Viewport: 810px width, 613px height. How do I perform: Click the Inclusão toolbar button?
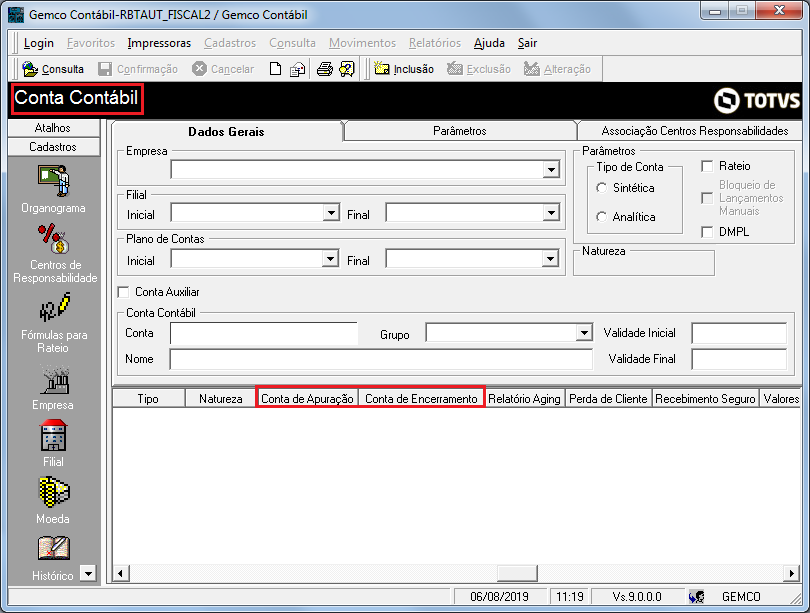pos(404,69)
